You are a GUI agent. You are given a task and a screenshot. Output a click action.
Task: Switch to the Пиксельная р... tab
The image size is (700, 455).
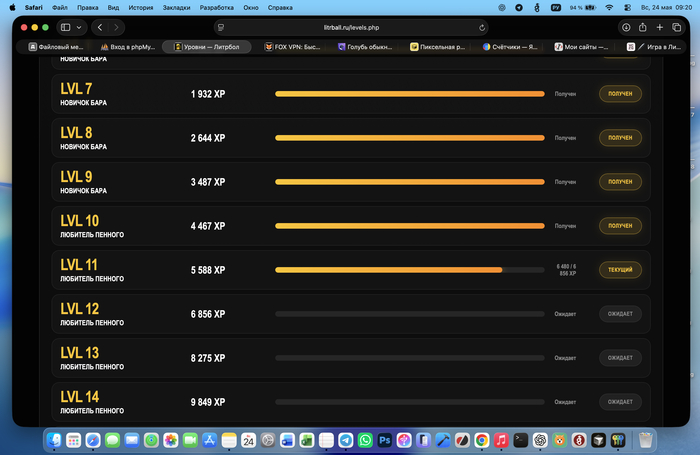[x=438, y=47]
